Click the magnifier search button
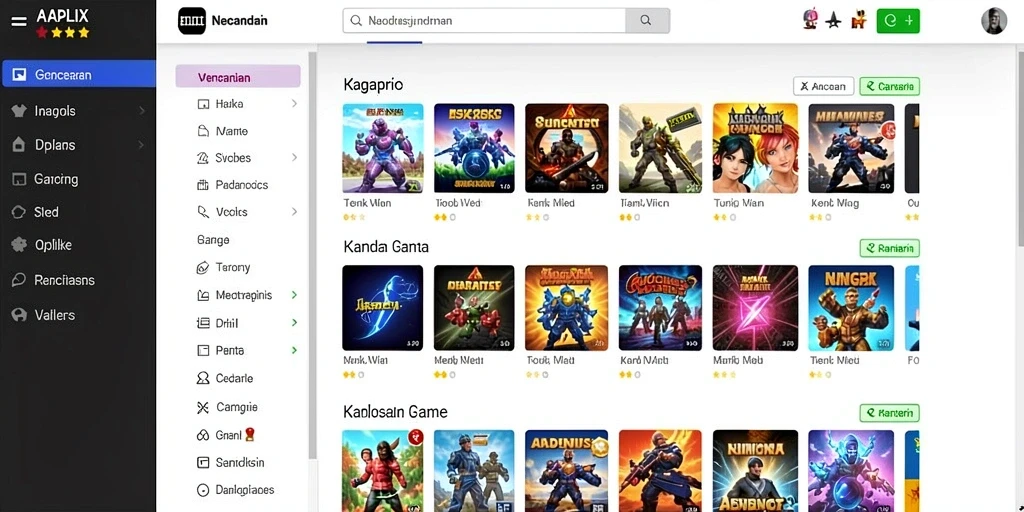1024x512 pixels. pyautogui.click(x=647, y=21)
